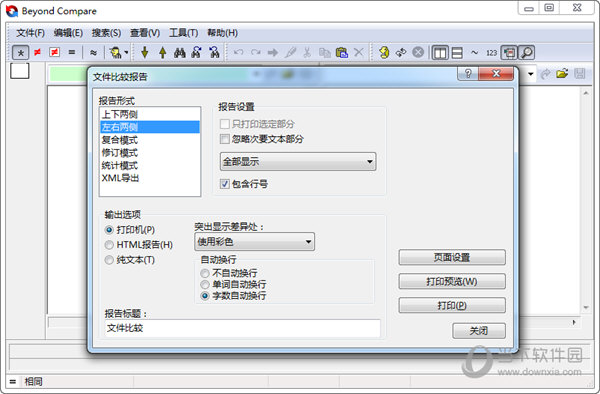Choose 不自动换行 radio option

click(x=205, y=273)
